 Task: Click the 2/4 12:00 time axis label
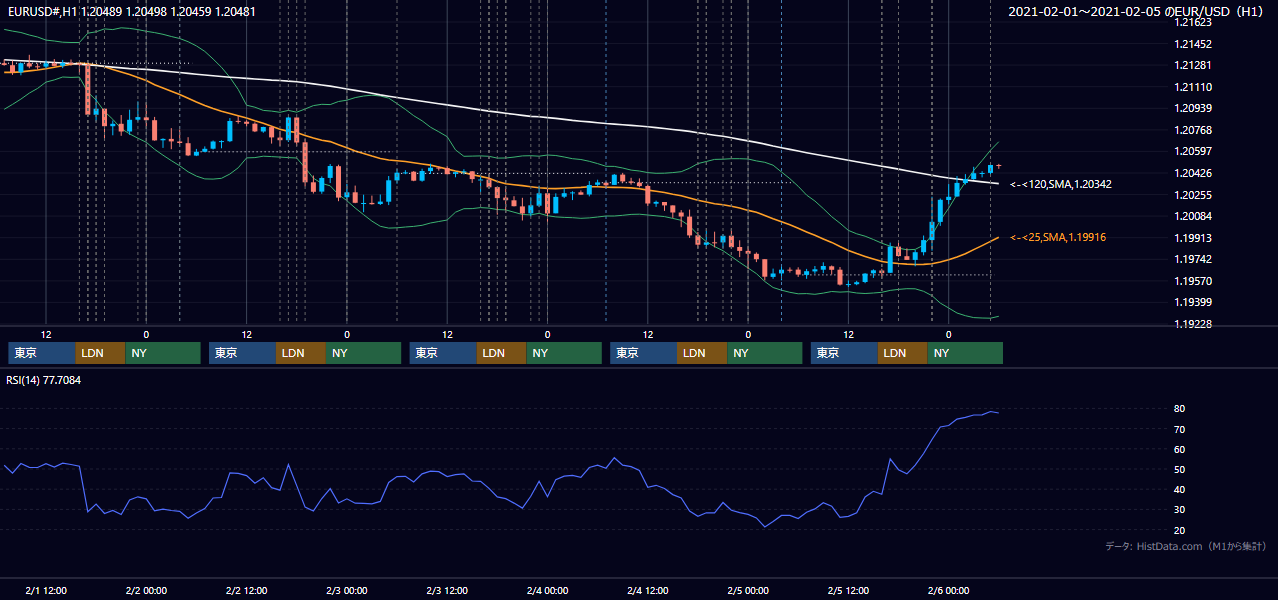pyautogui.click(x=648, y=590)
